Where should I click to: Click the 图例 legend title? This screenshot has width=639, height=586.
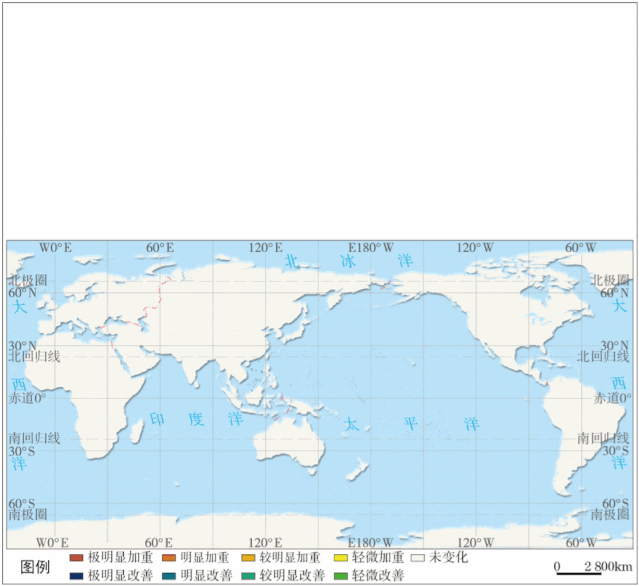tap(36, 566)
